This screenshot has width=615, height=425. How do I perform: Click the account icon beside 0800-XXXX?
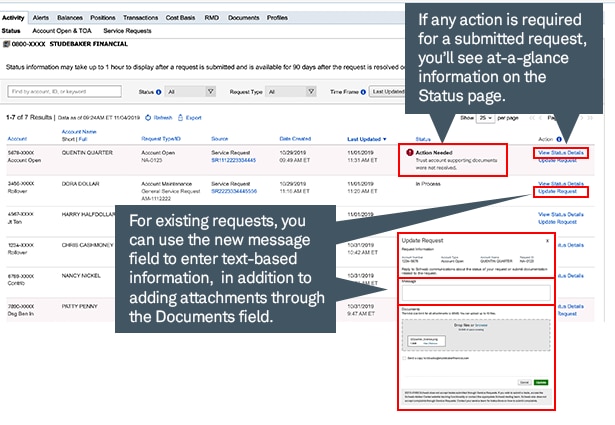[6, 44]
